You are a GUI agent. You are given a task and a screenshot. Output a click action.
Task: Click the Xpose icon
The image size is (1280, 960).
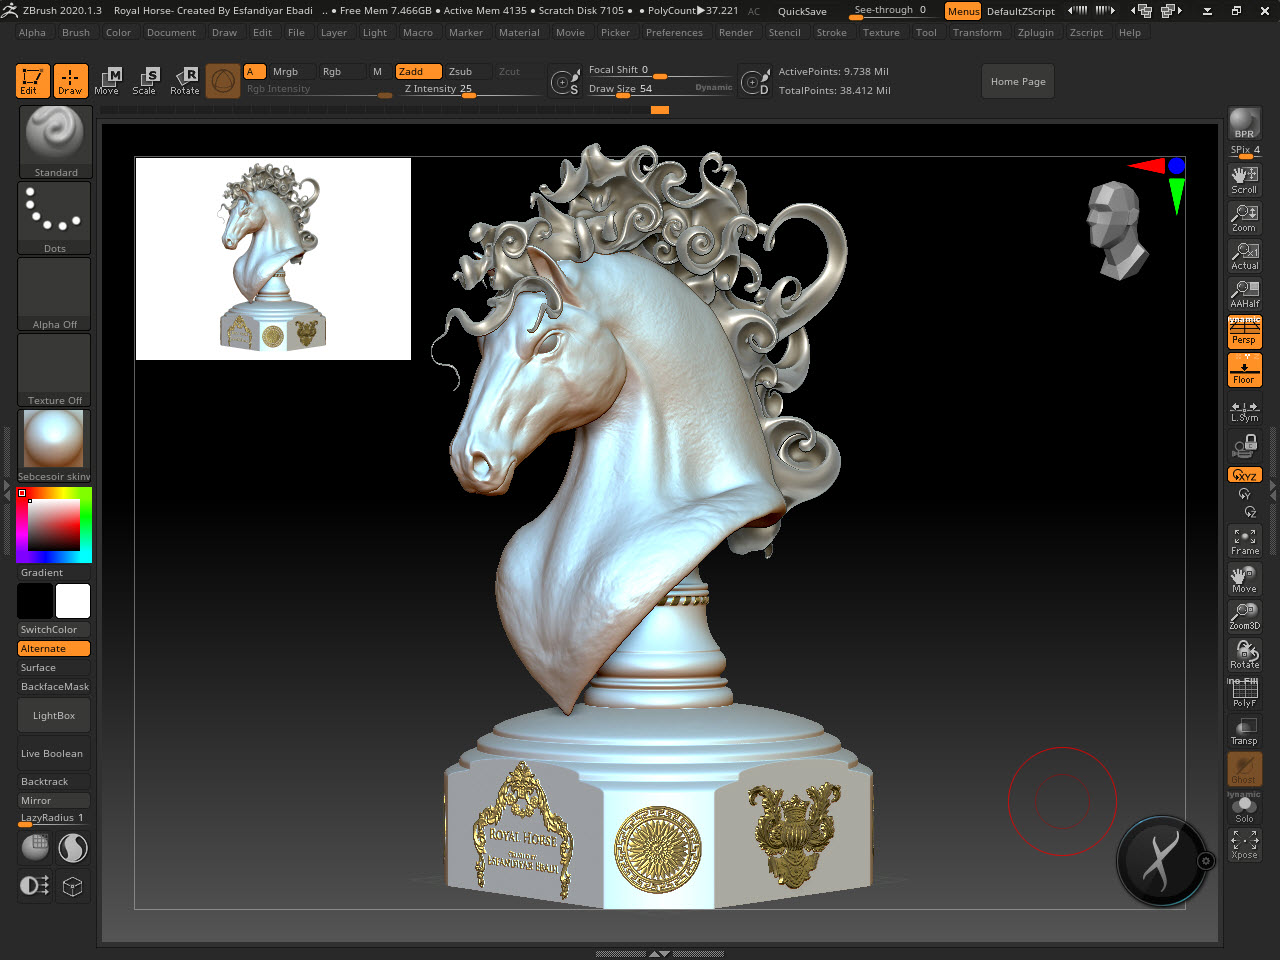coord(1244,844)
